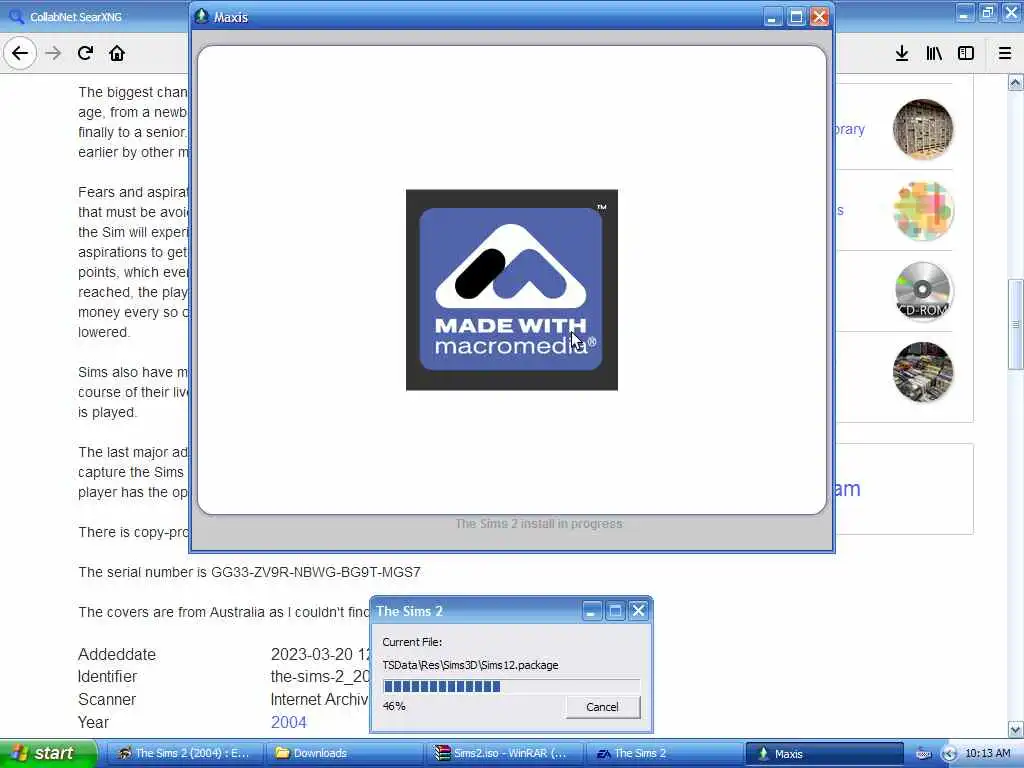This screenshot has height=768, width=1024.
Task: Open the browser home page
Action: 117,53
